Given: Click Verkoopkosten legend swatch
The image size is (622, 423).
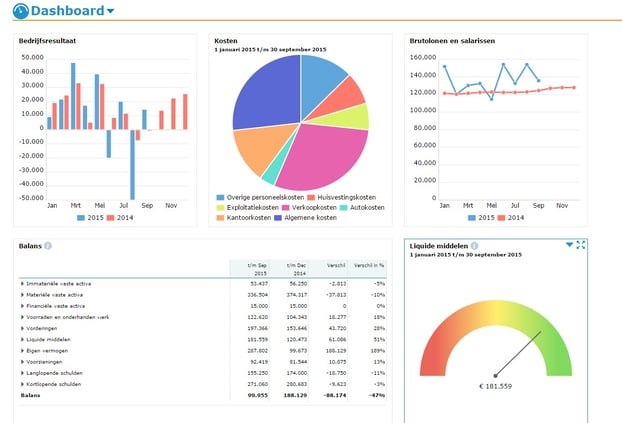Looking at the screenshot, I should [286, 208].
